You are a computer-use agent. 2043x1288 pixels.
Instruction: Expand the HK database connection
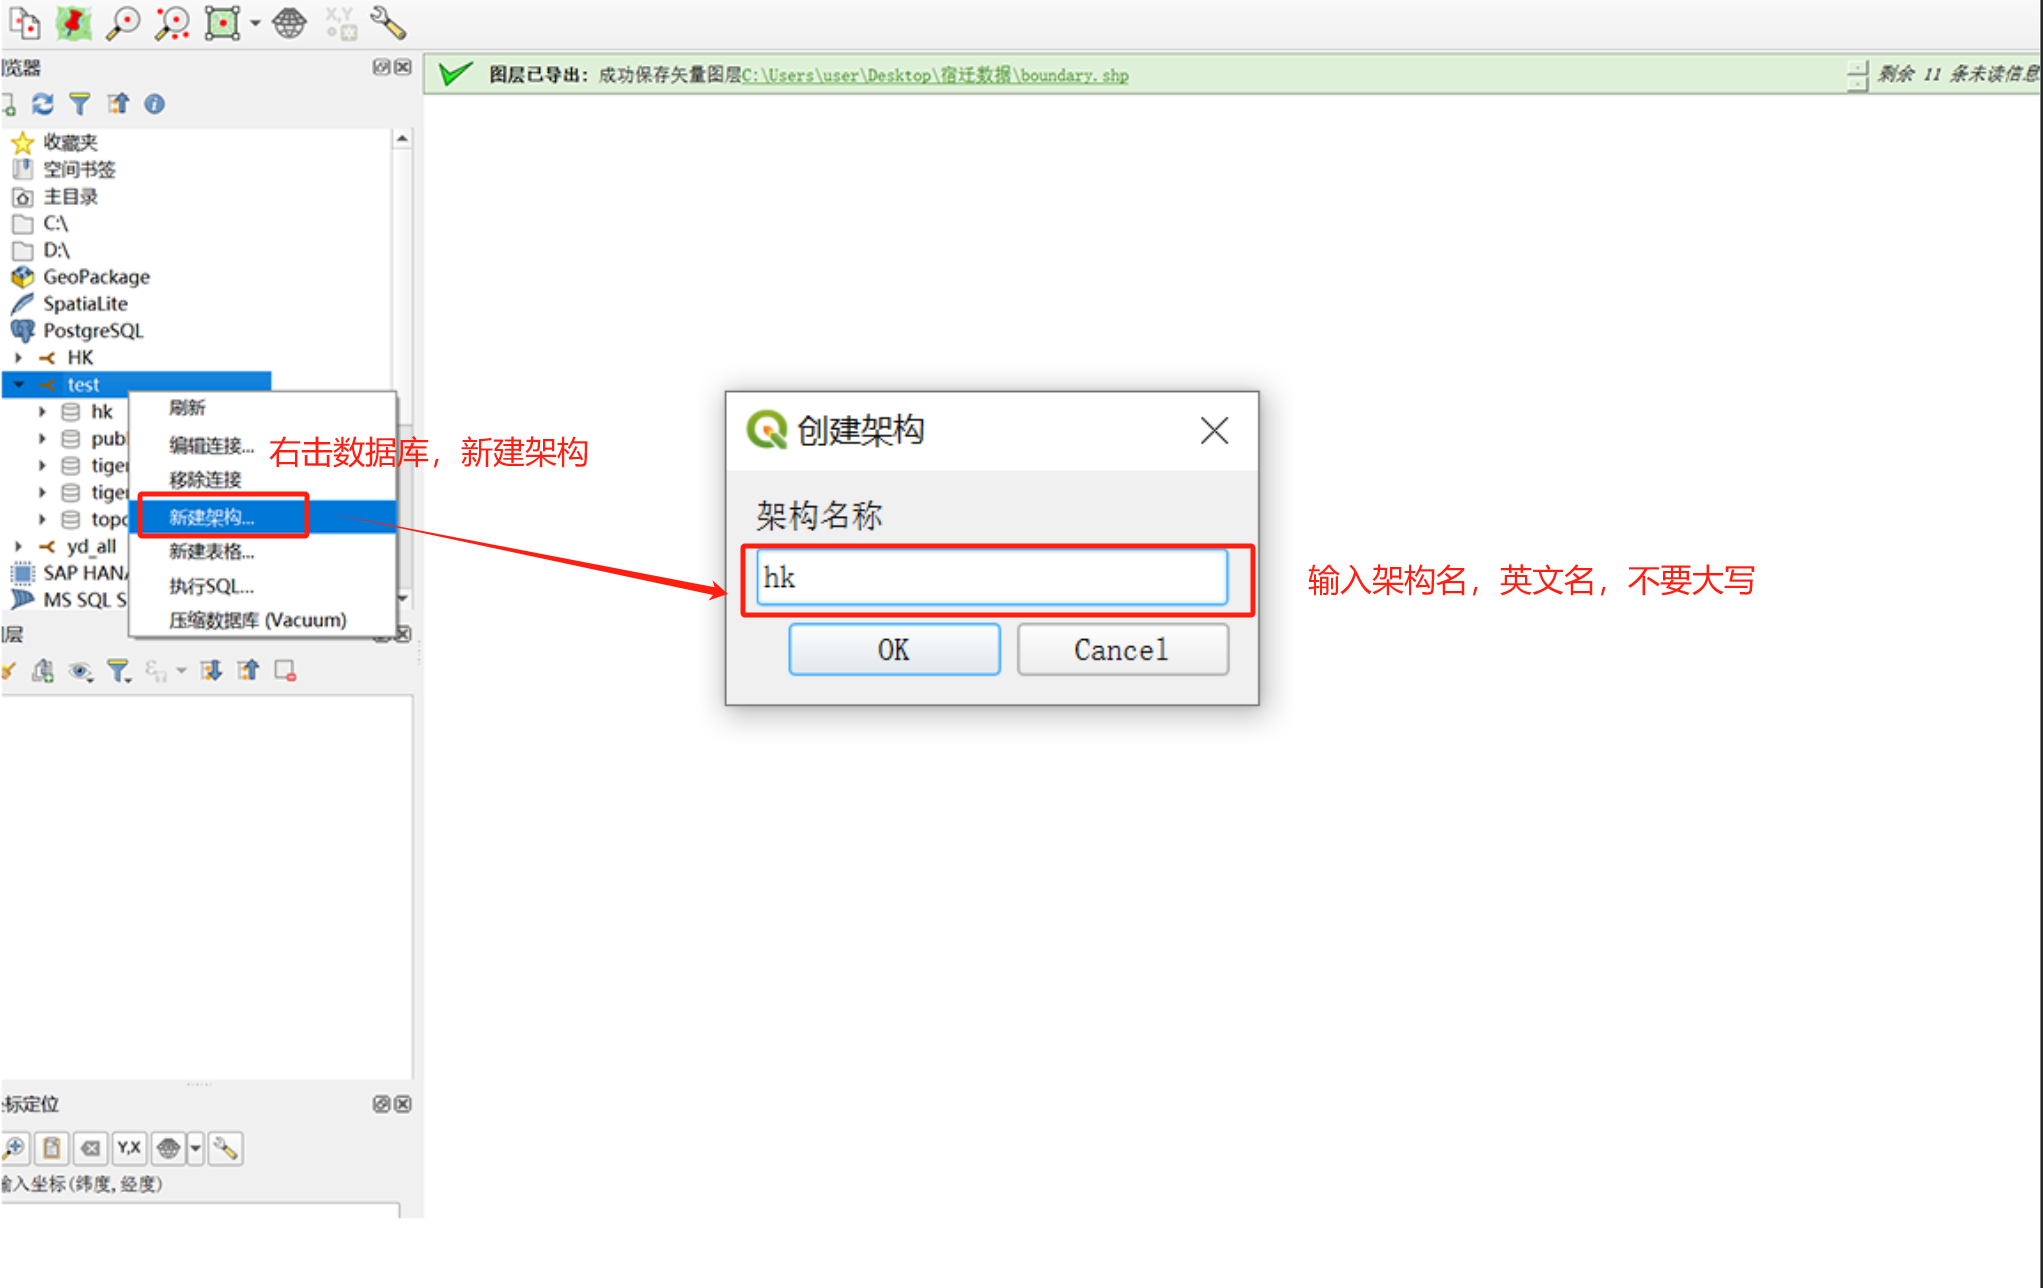(18, 357)
